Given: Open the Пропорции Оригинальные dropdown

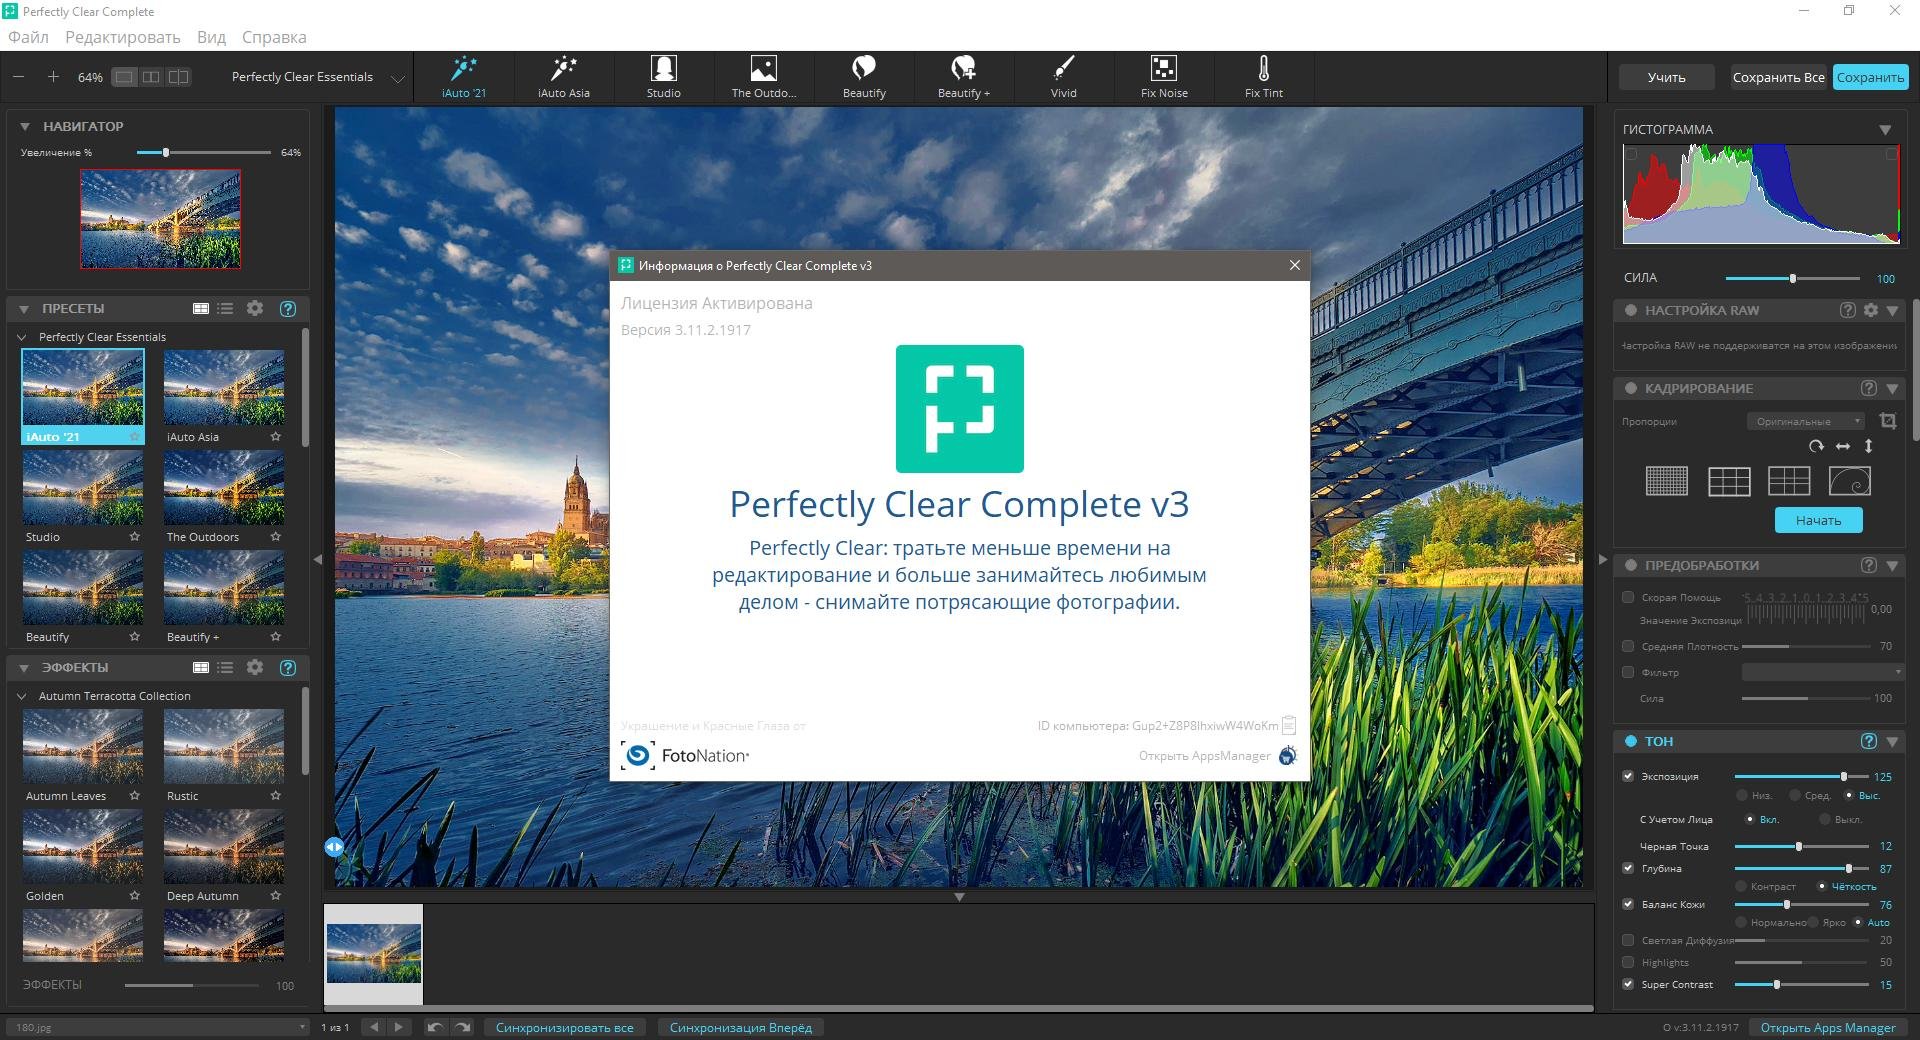Looking at the screenshot, I should pyautogui.click(x=1805, y=421).
